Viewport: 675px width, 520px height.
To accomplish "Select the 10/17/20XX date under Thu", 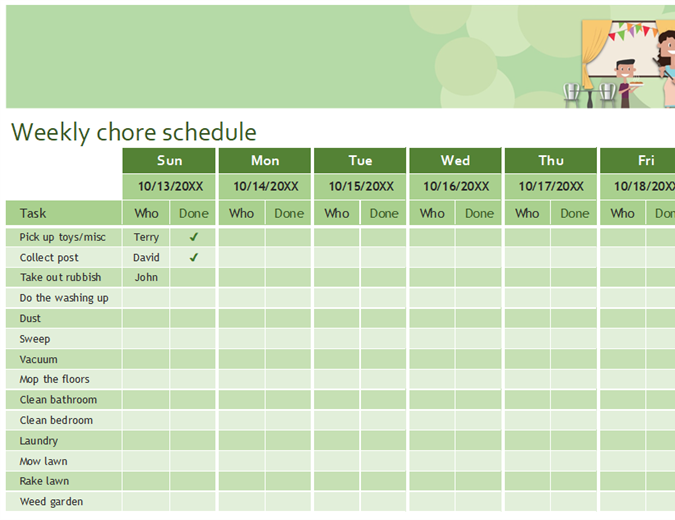I will coord(551,186).
